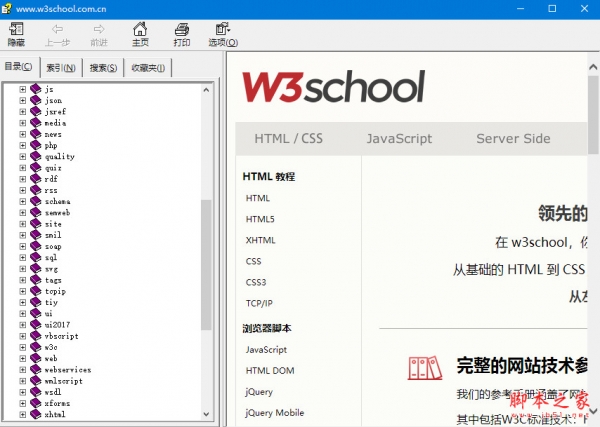Select the web tree item
This screenshot has width=600, height=427.
pyautogui.click(x=51, y=359)
